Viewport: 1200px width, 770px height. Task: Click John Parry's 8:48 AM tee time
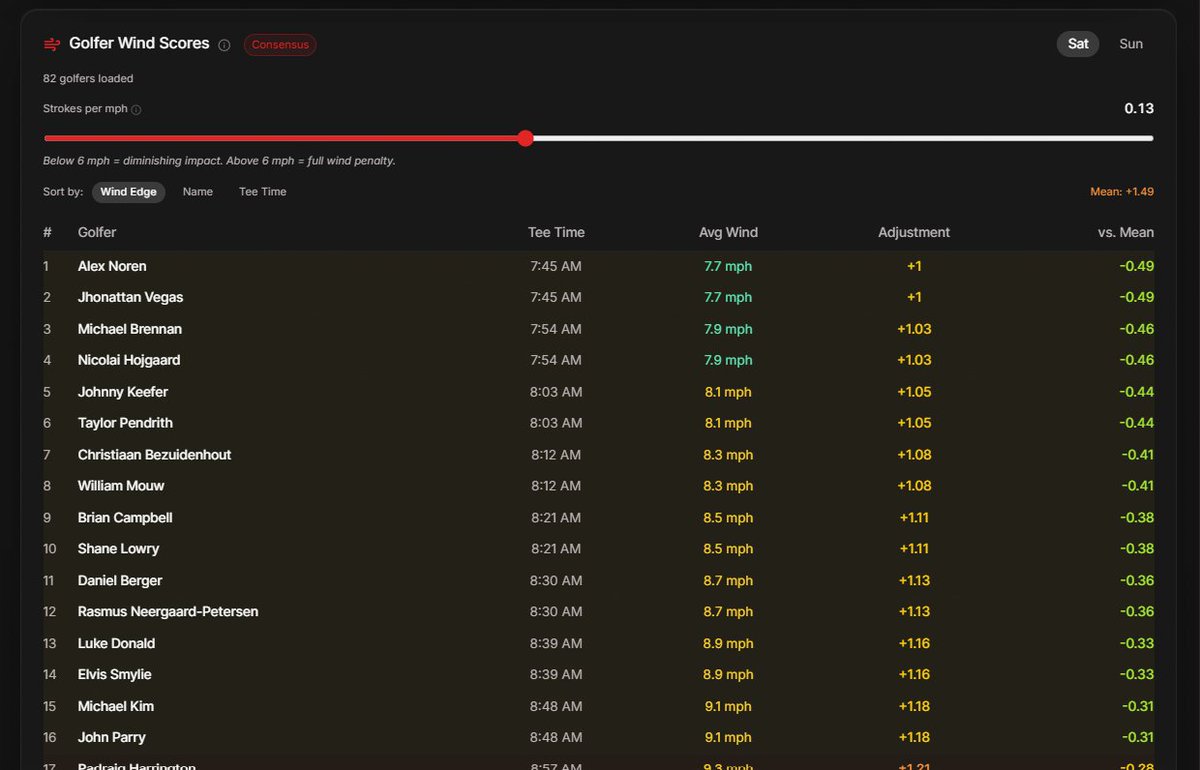[x=556, y=739]
